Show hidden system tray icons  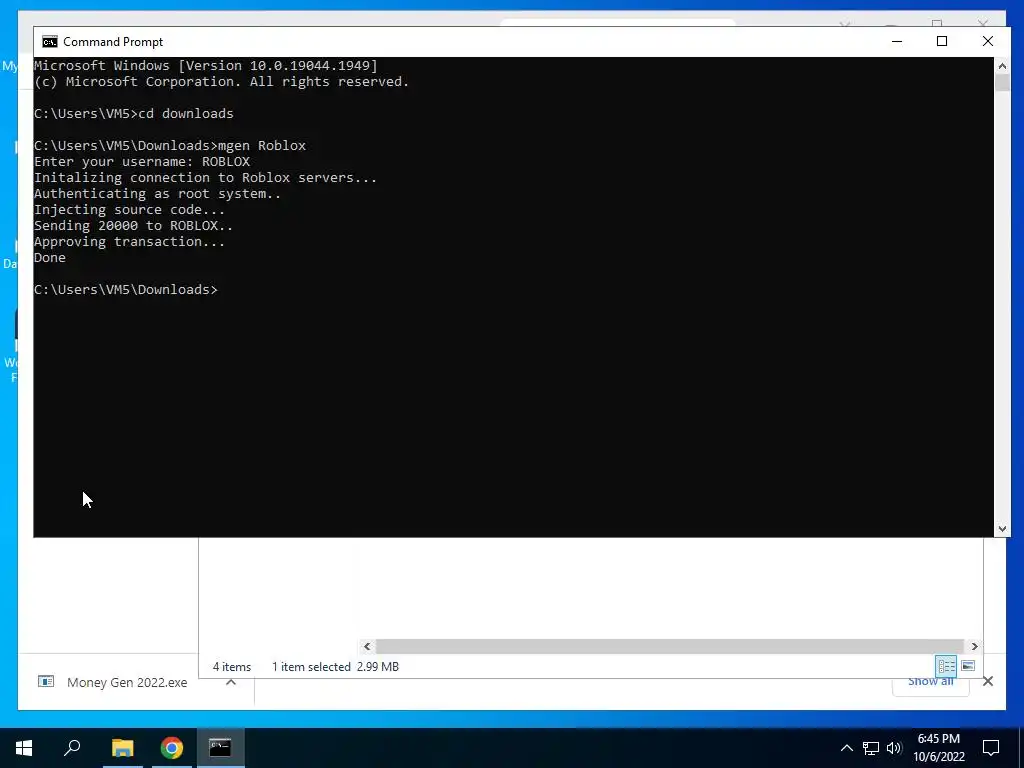click(x=846, y=748)
